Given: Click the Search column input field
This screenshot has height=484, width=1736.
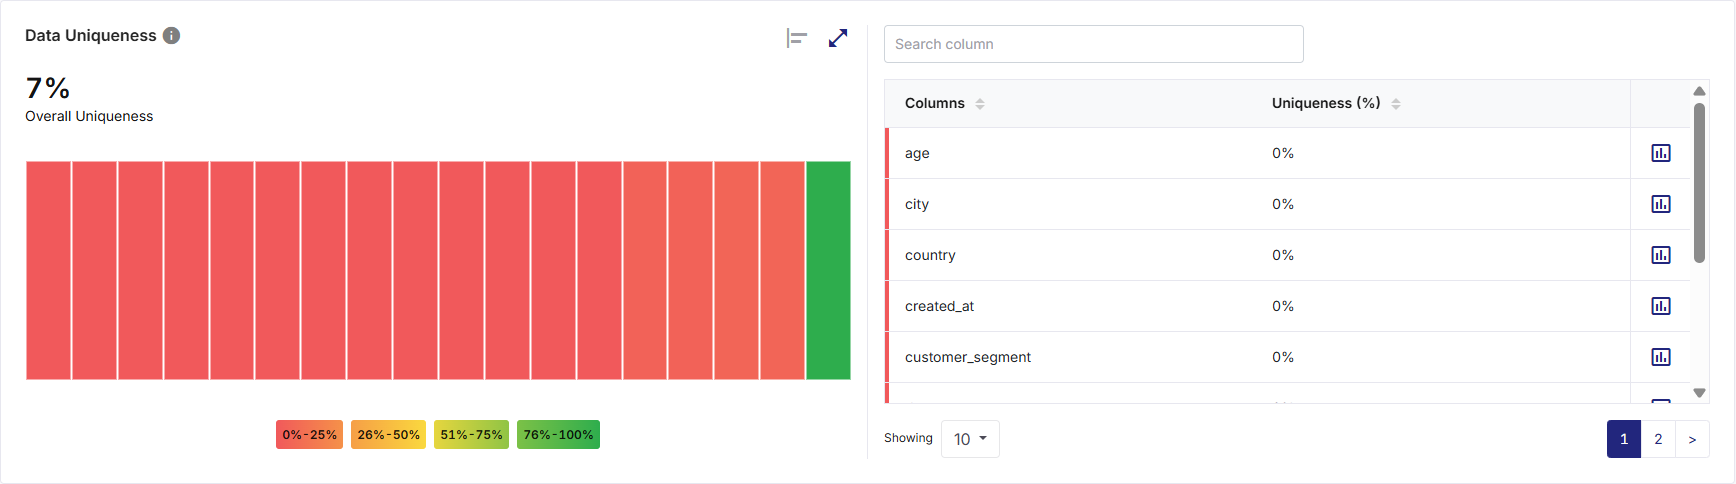Looking at the screenshot, I should point(1094,44).
